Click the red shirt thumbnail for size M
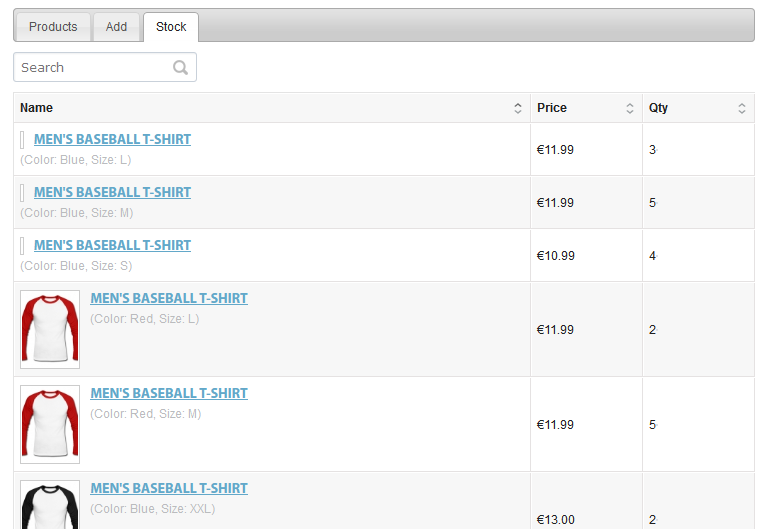This screenshot has height=529, width=763. [x=50, y=424]
